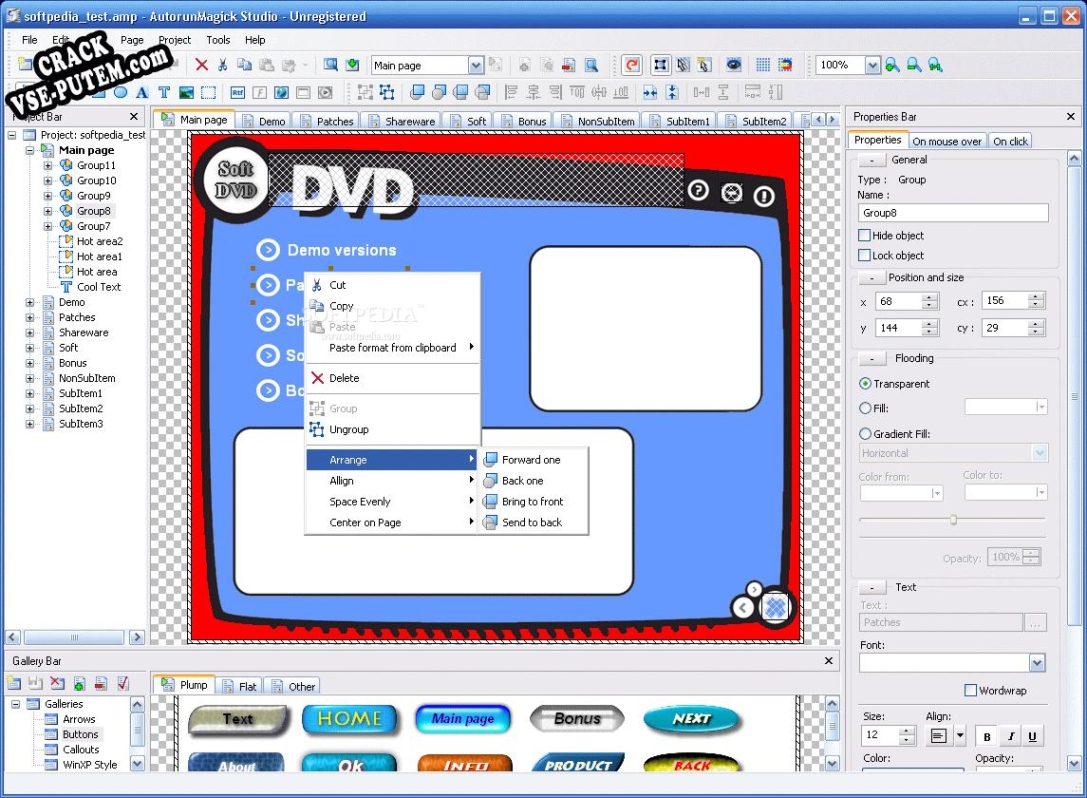Screen dimensions: 1087x798
Task: Click the zoom in magnifier icon
Action: 892,65
